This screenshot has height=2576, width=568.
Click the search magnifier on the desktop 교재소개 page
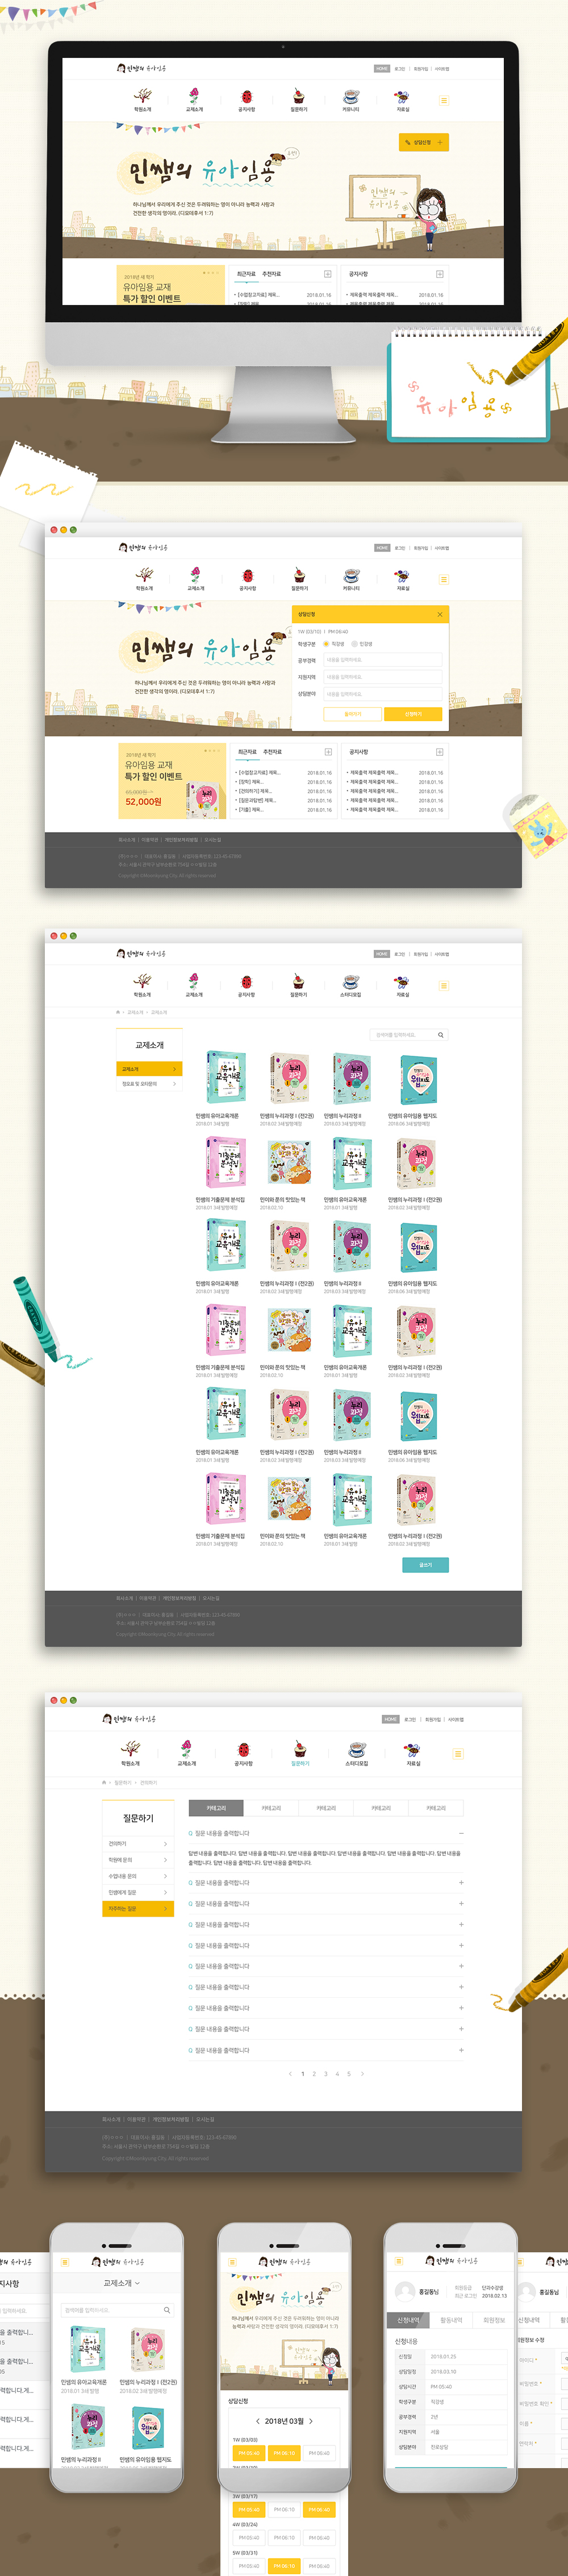coord(440,1035)
